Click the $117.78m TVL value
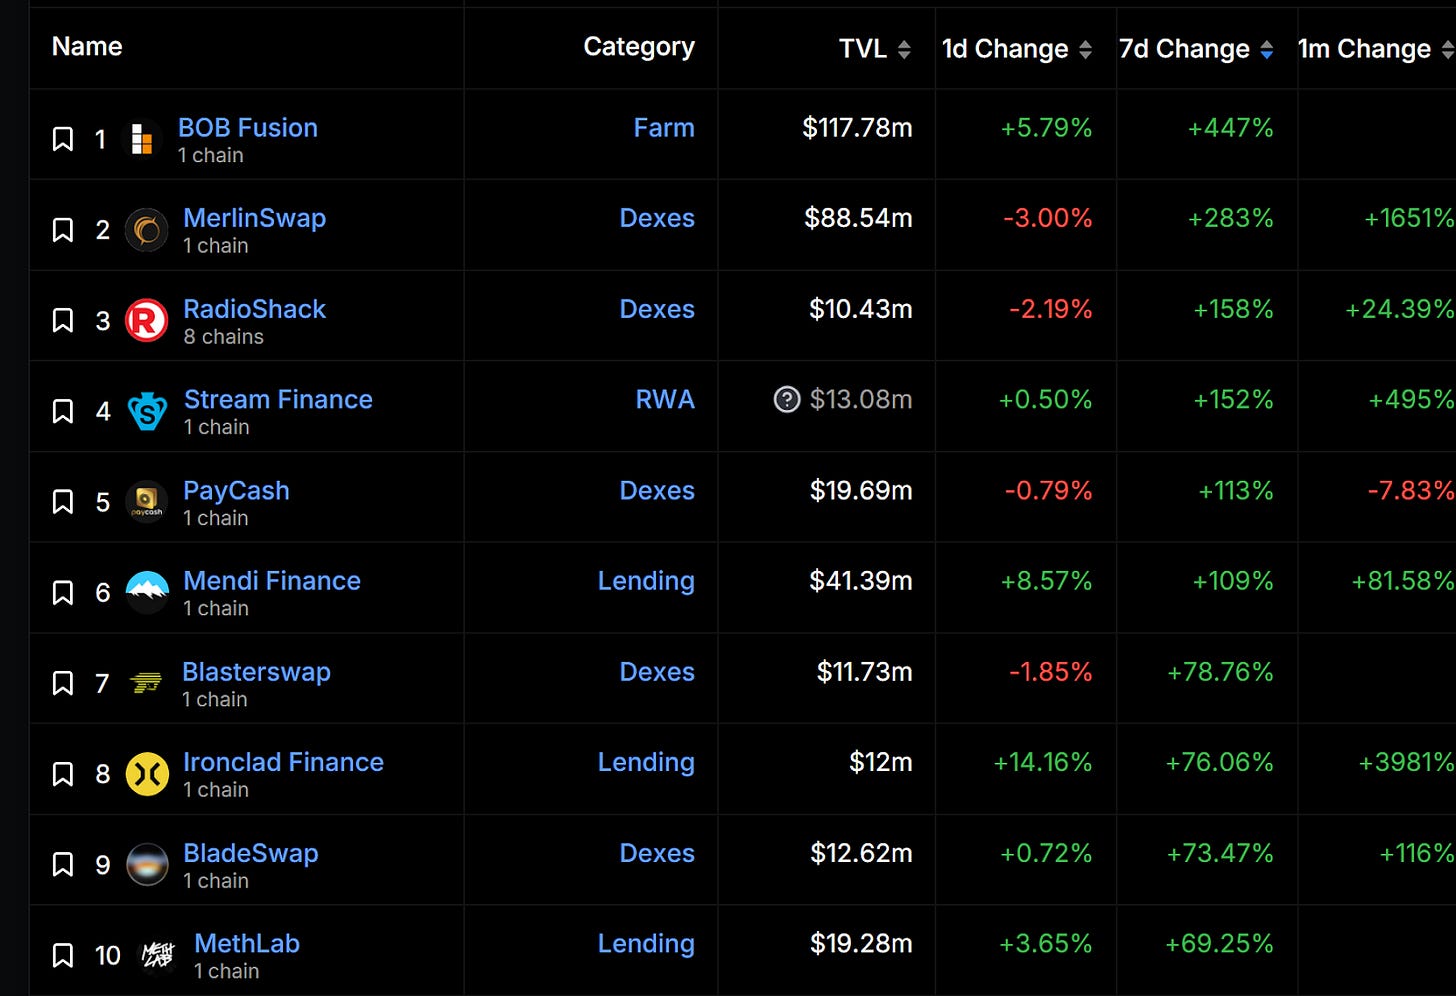1456x996 pixels. 857,128
